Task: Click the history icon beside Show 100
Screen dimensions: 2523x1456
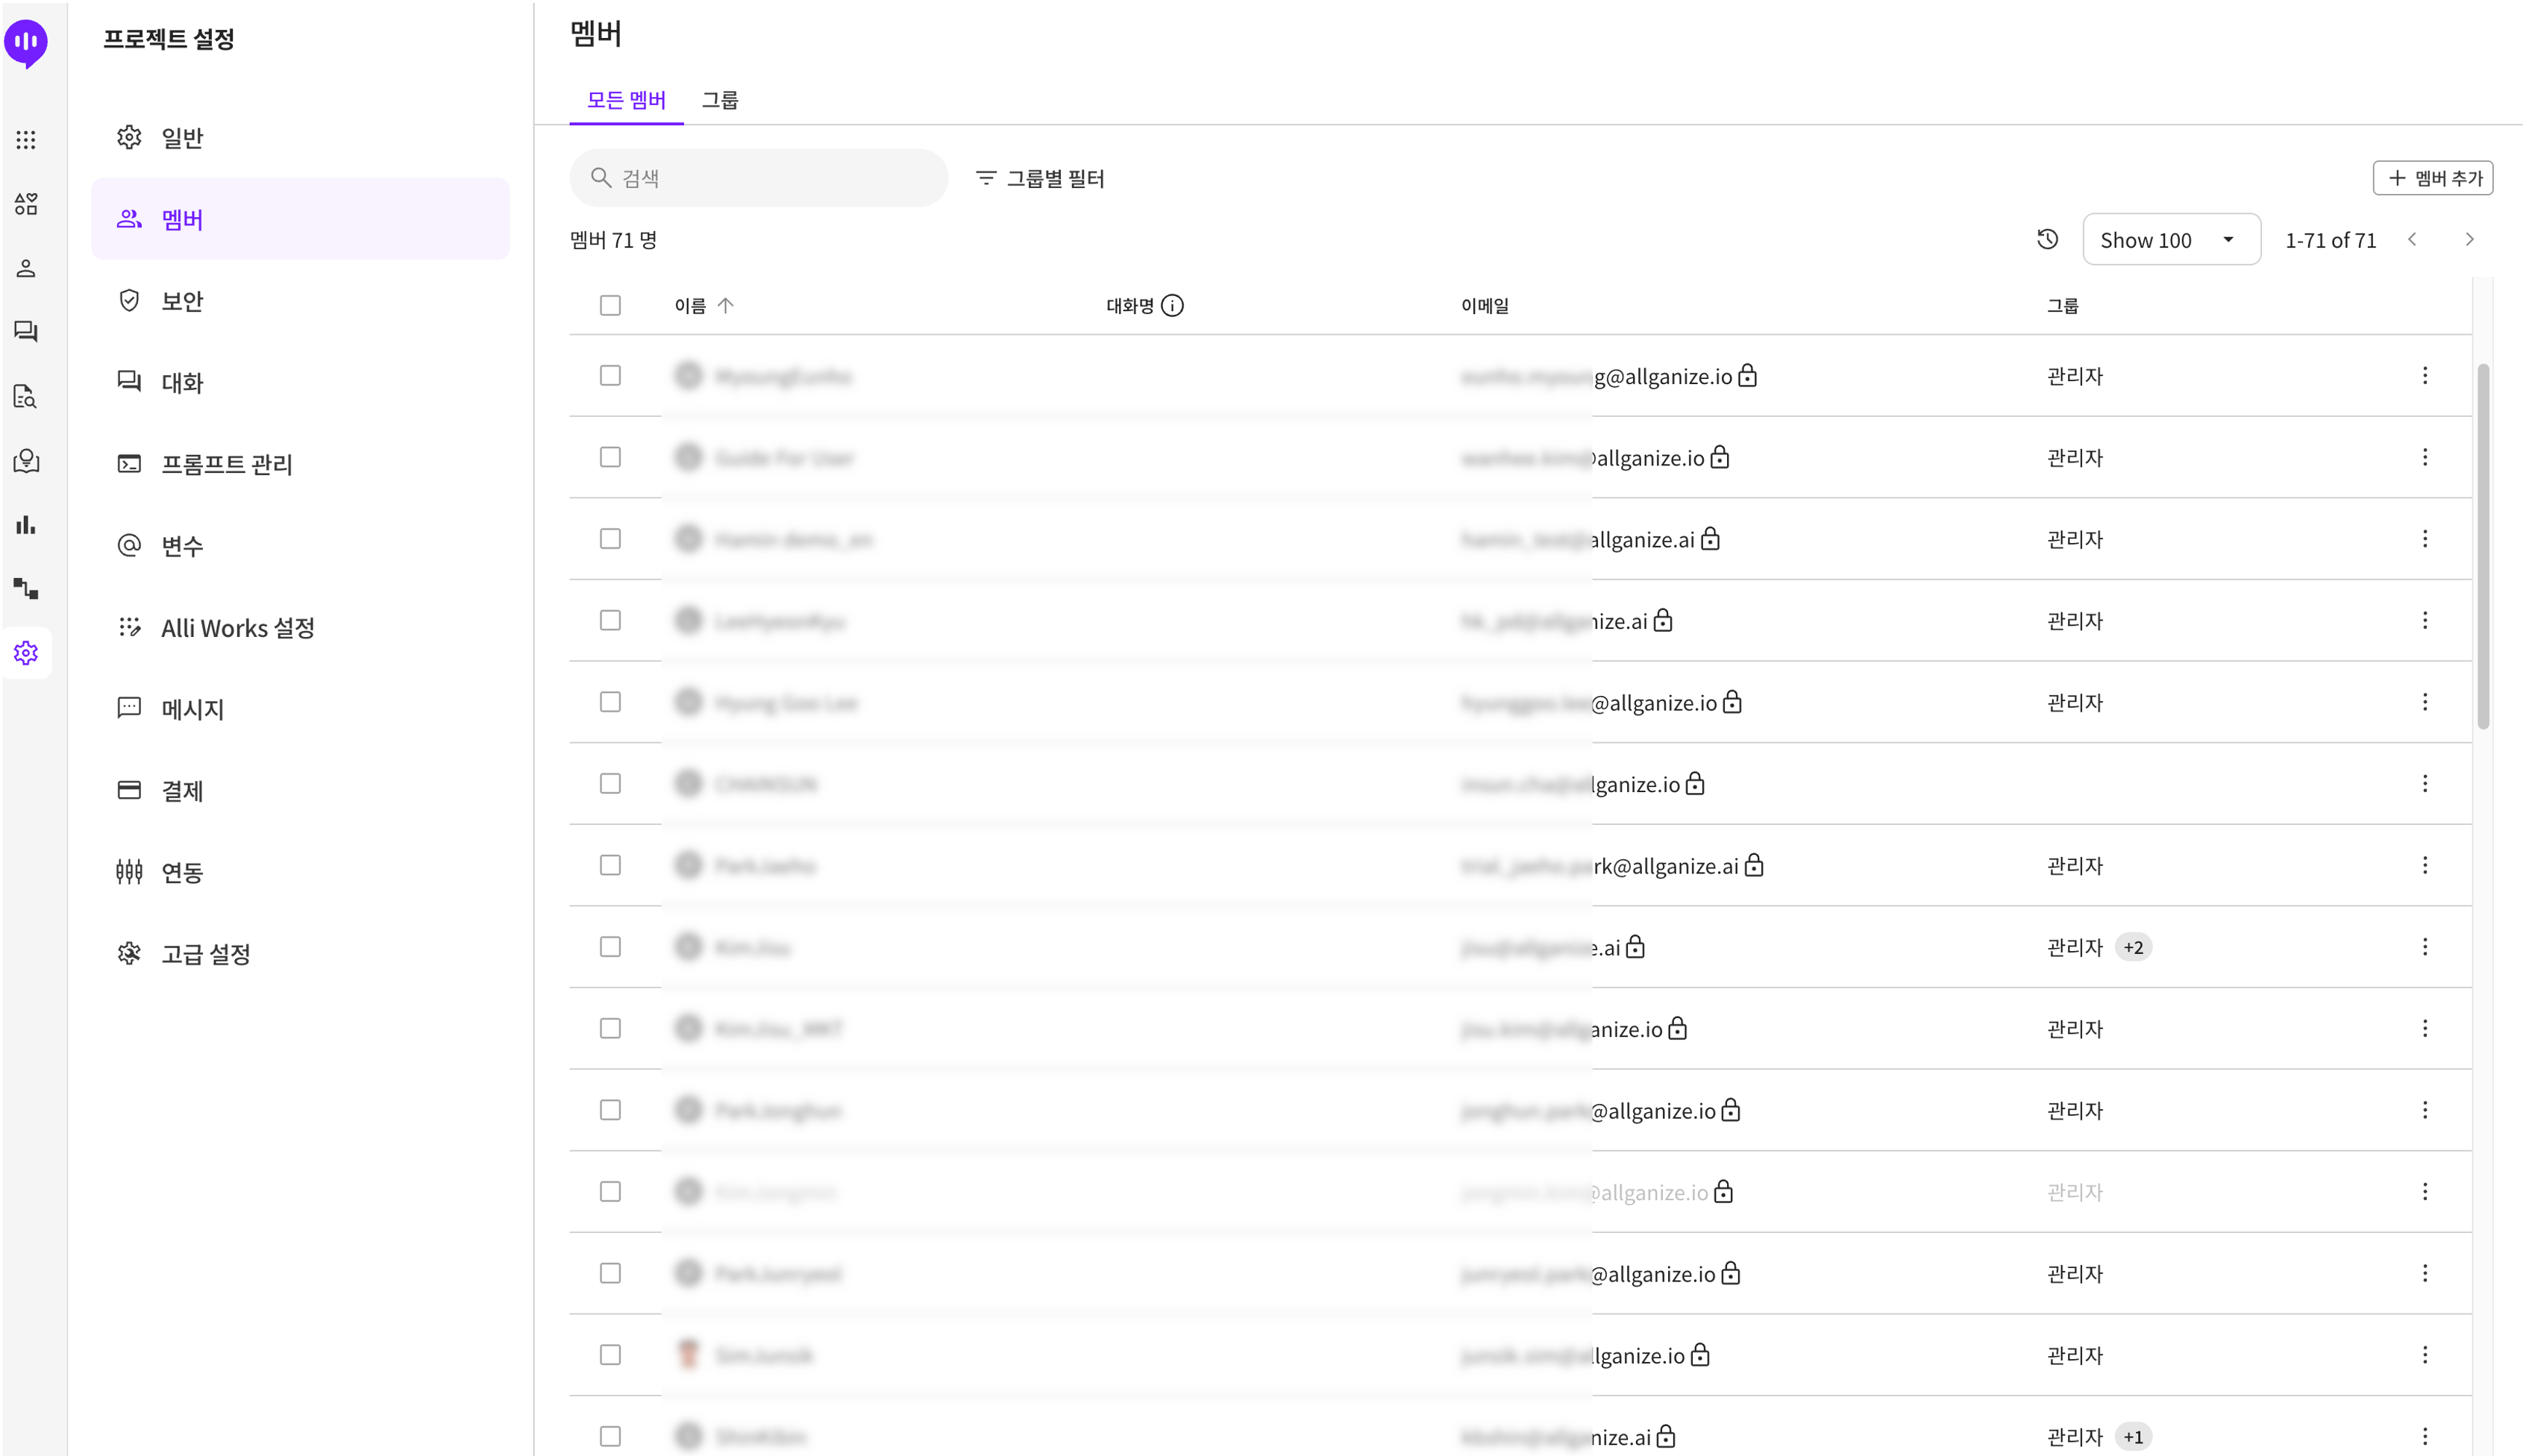Action: pos(2047,239)
